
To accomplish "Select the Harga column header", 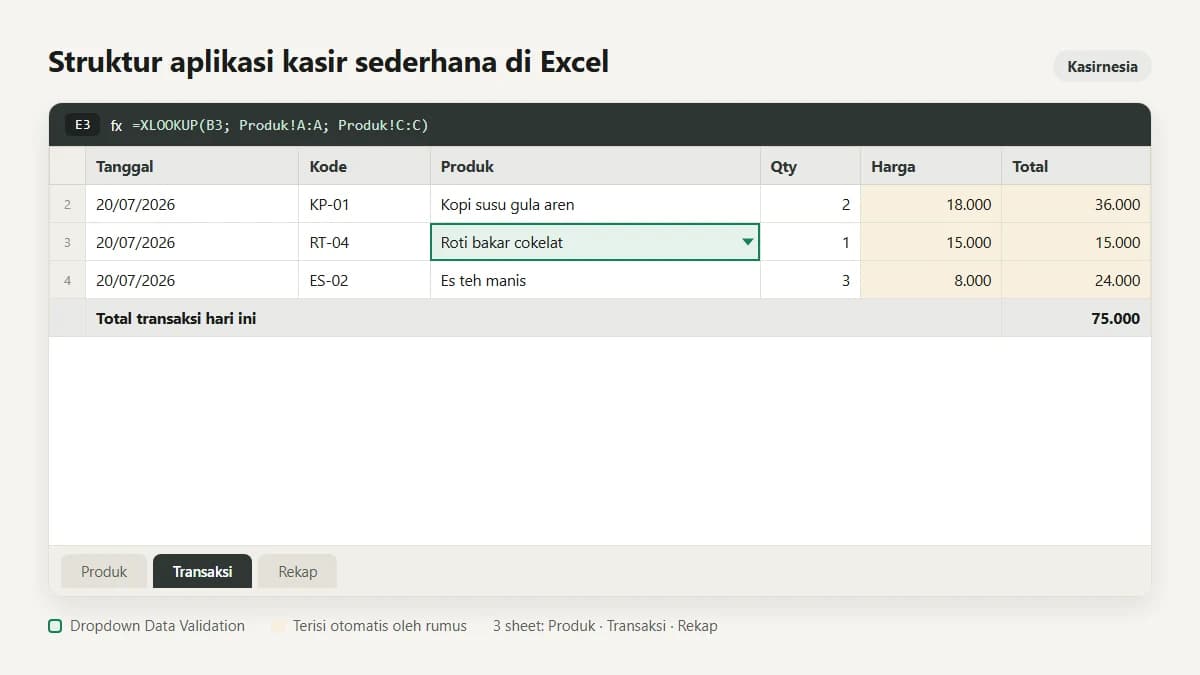I will [x=931, y=166].
